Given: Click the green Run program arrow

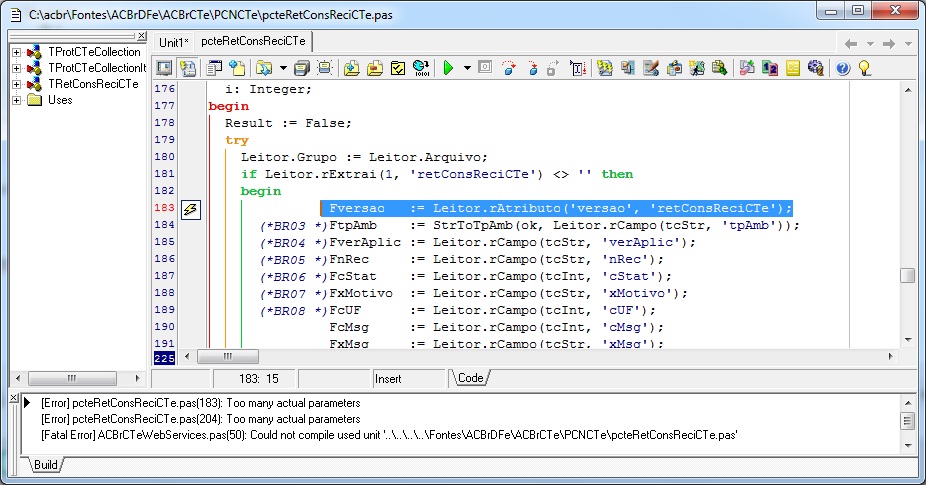Looking at the screenshot, I should coord(448,69).
